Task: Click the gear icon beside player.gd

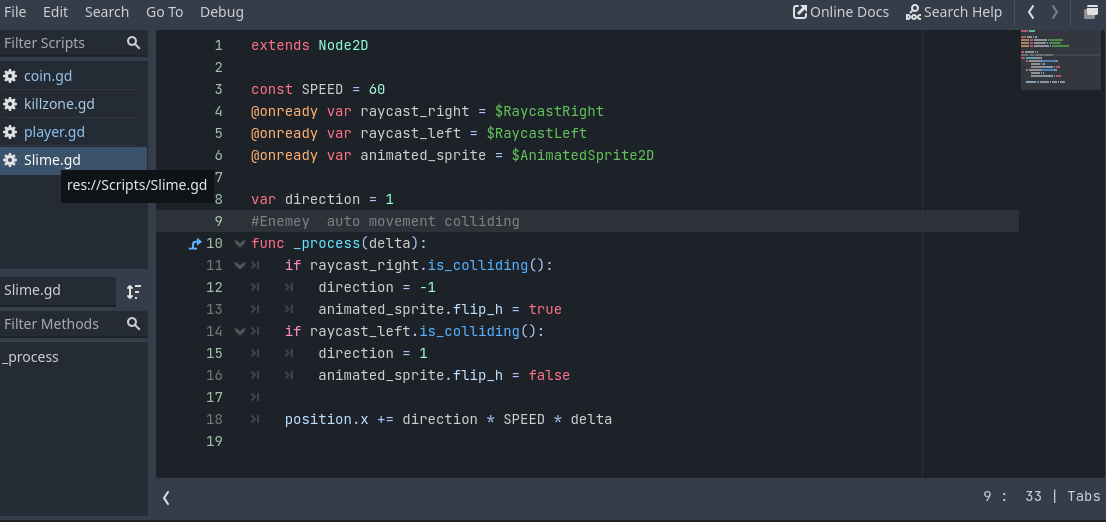Action: tap(10, 132)
